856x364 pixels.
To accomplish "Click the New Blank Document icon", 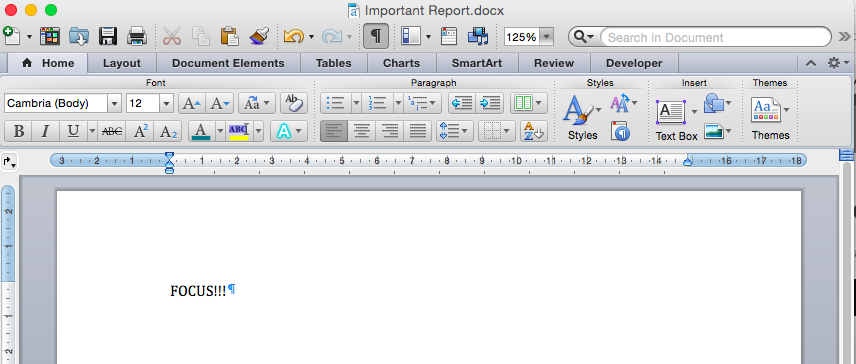I will pyautogui.click(x=11, y=36).
